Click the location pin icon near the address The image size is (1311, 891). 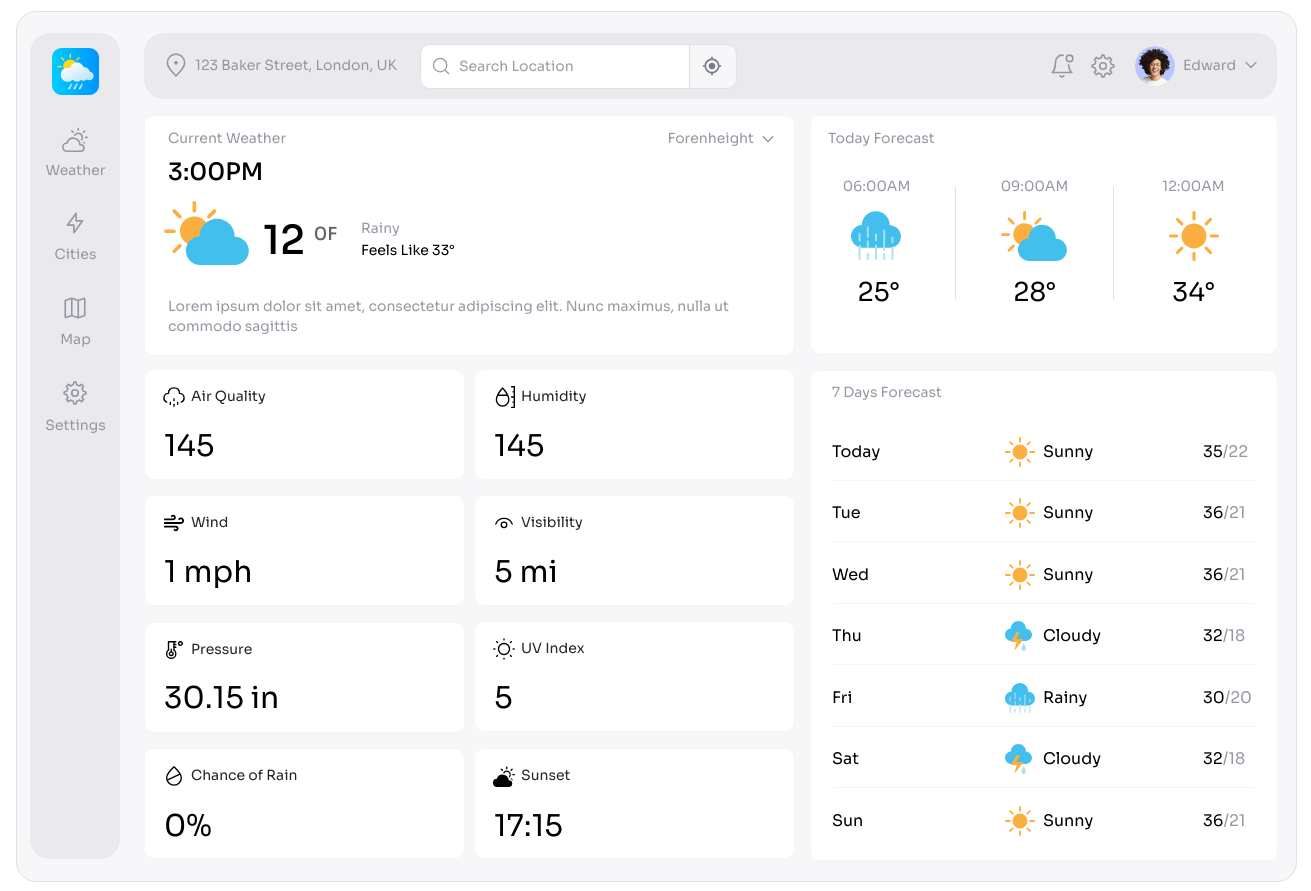(x=176, y=65)
